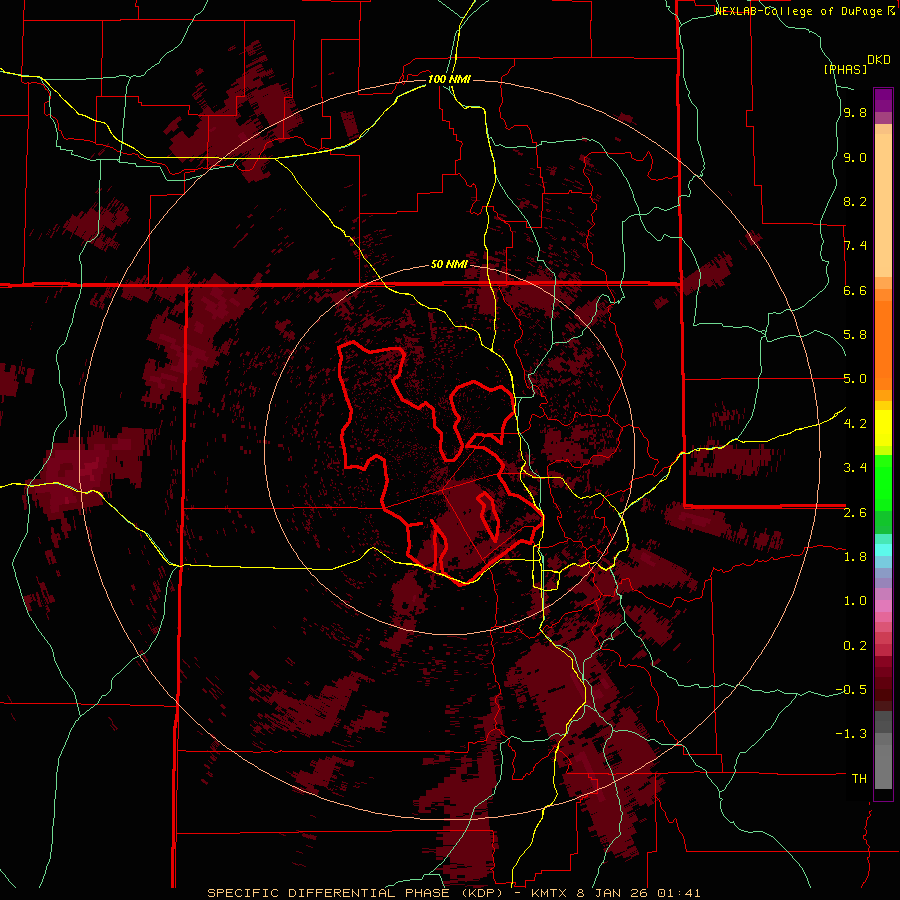Select the 5.8 scale value

click(x=855, y=335)
